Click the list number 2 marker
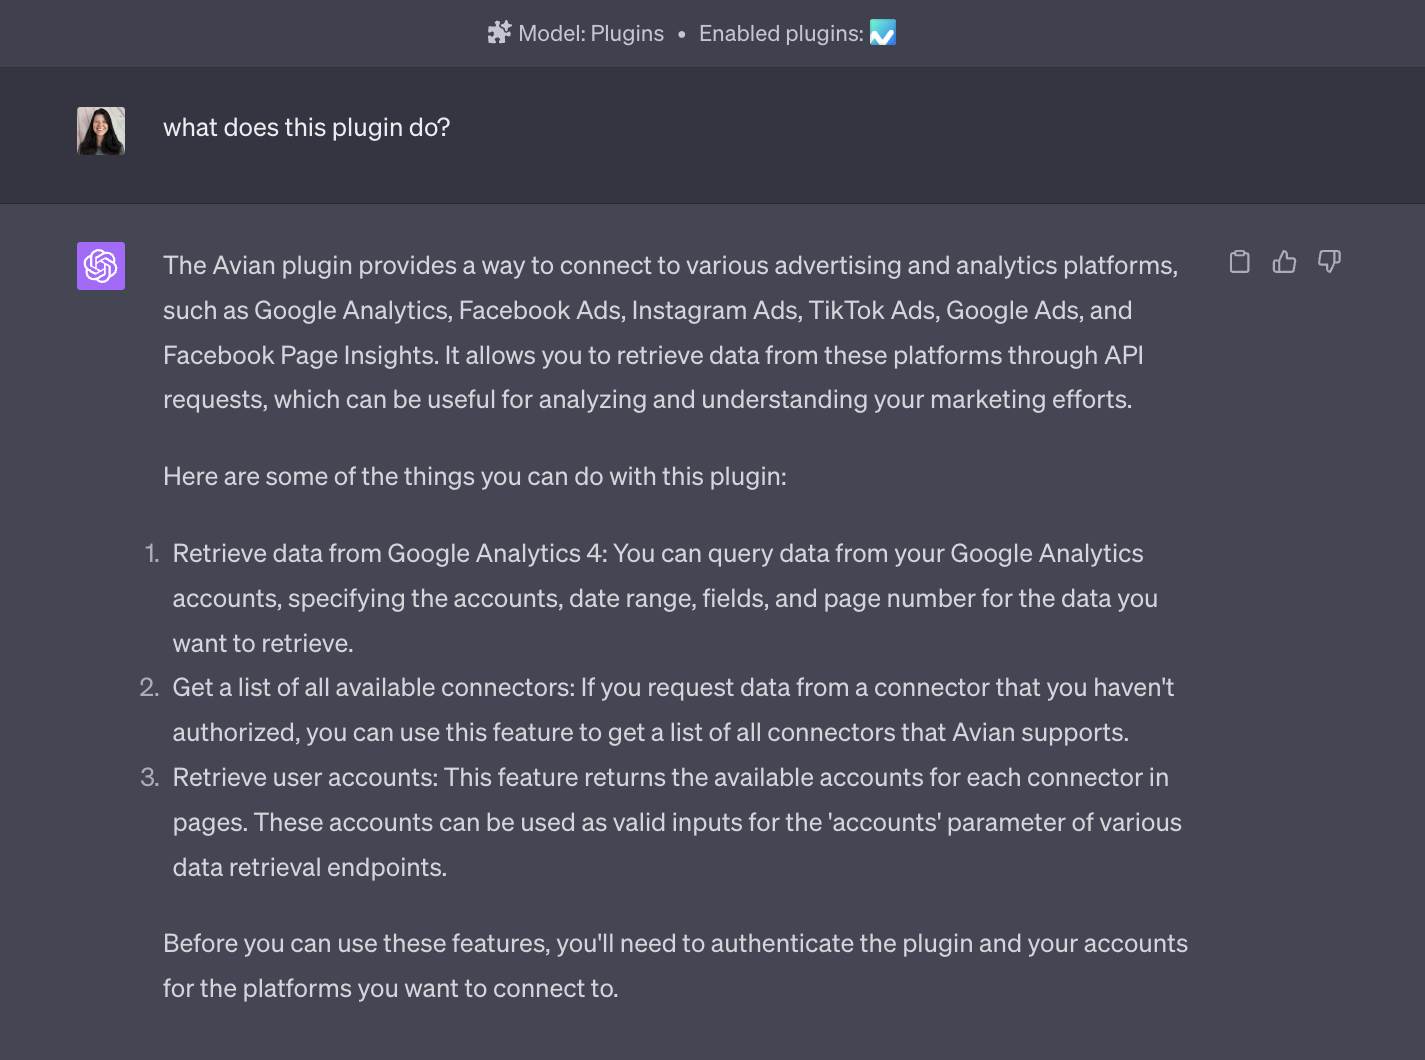The width and height of the screenshot is (1425, 1060). 149,687
